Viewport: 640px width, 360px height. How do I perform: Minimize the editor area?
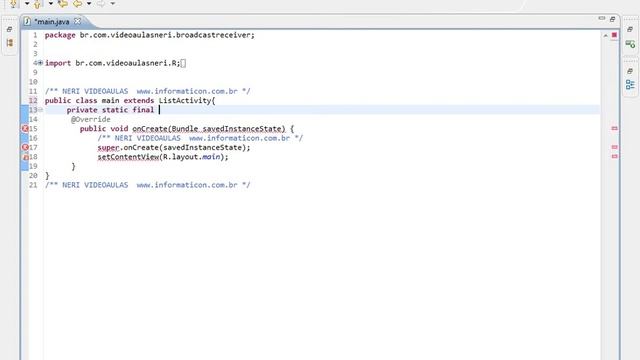pos(602,19)
